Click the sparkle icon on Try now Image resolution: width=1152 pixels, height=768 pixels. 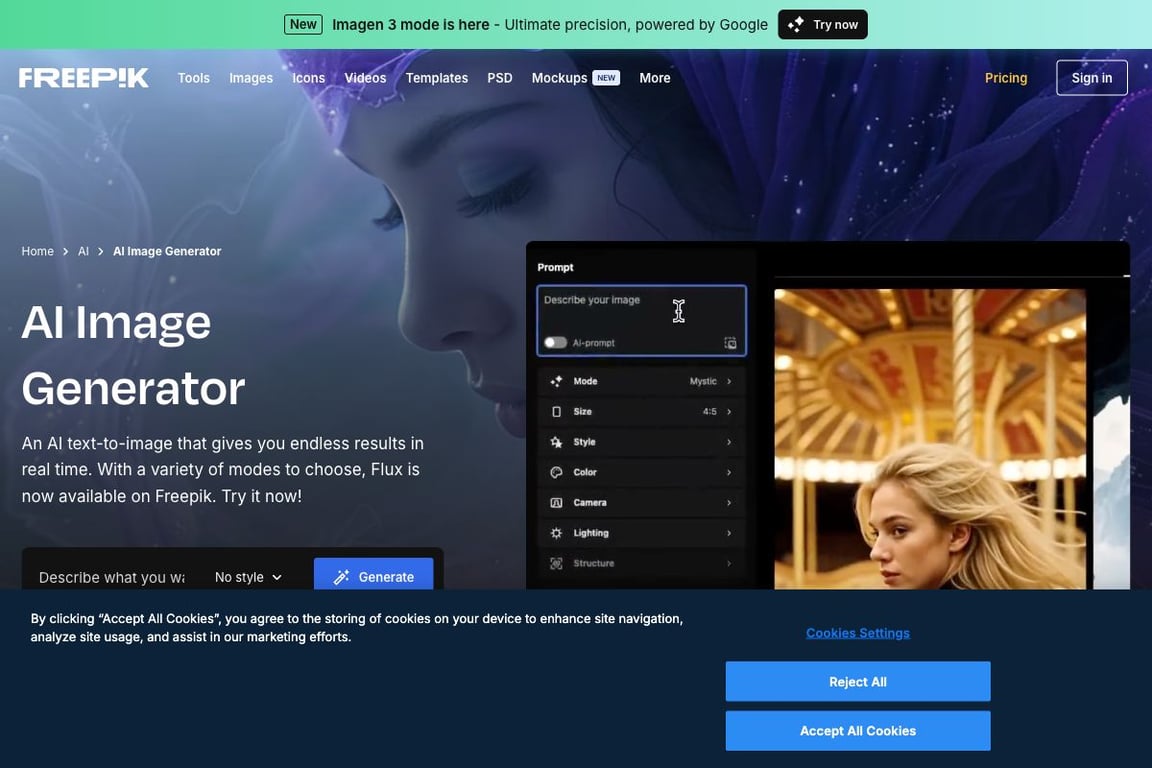click(796, 24)
